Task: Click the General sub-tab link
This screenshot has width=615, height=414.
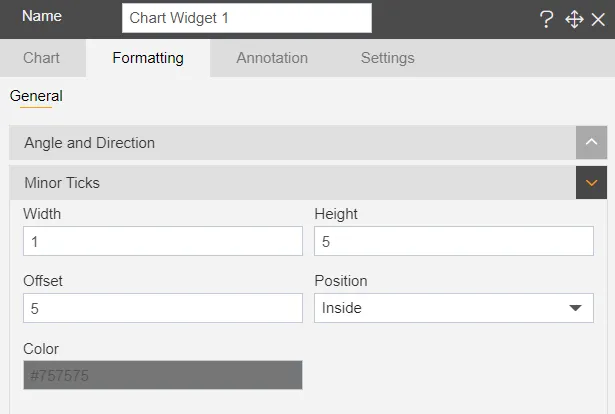Action: click(x=36, y=96)
